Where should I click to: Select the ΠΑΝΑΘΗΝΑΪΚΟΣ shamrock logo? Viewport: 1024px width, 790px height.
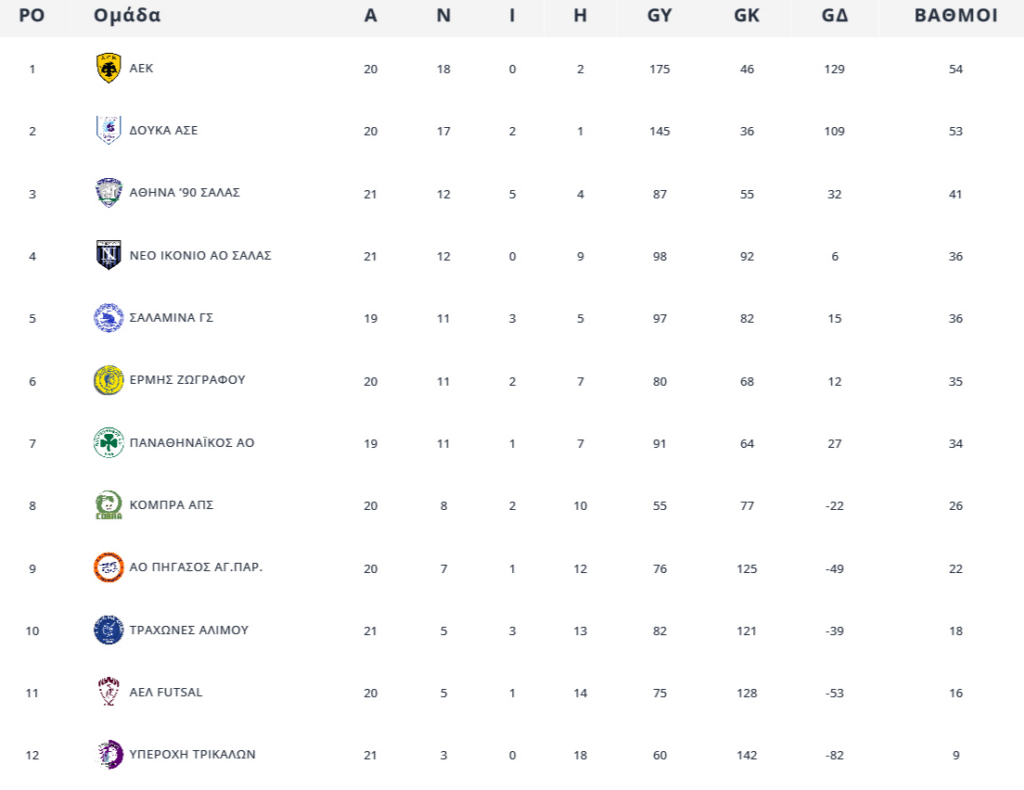(x=108, y=443)
